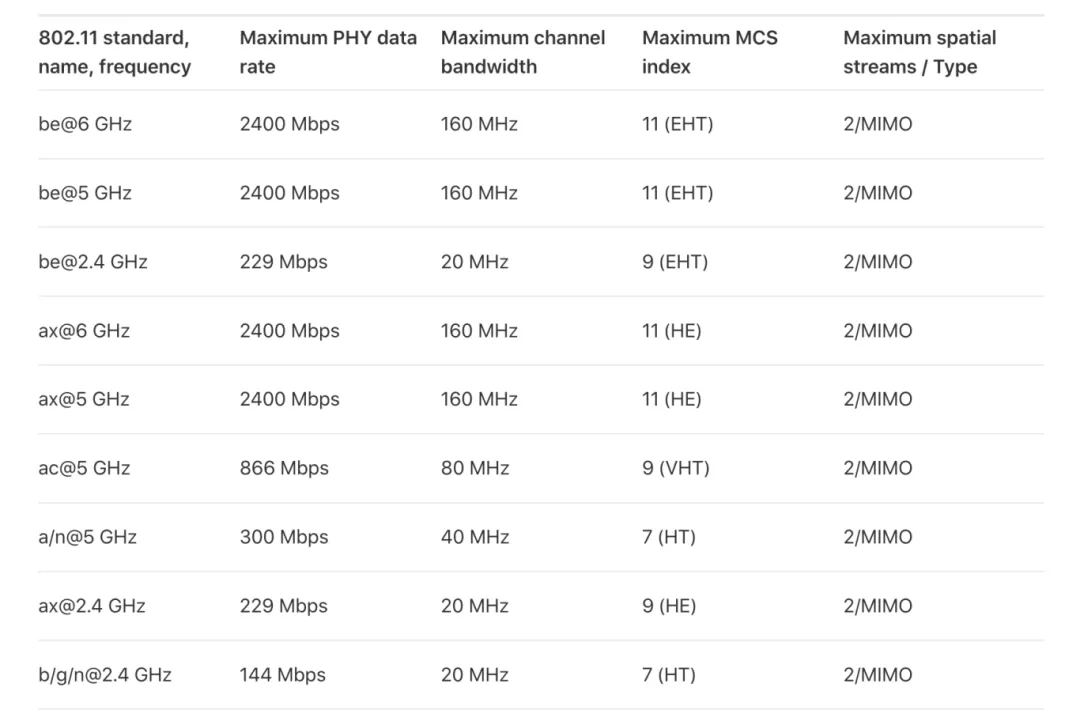The image size is (1080, 725).
Task: Click the "Maximum PHY data rate" header
Action: point(328,52)
